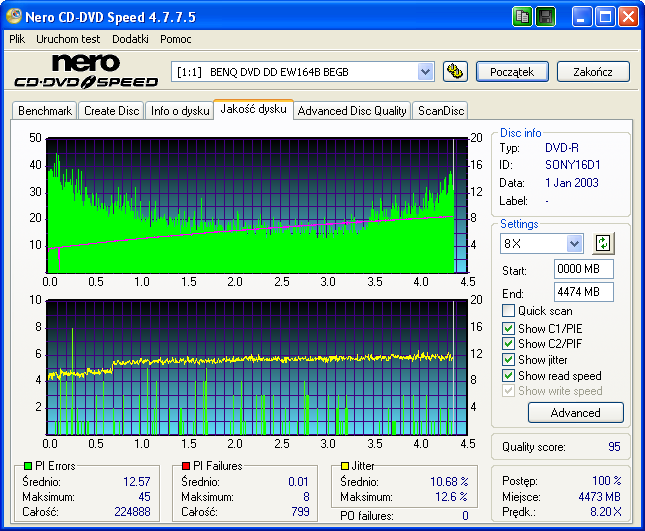Open the Dodatki menu
The width and height of the screenshot is (645, 531).
130,39
